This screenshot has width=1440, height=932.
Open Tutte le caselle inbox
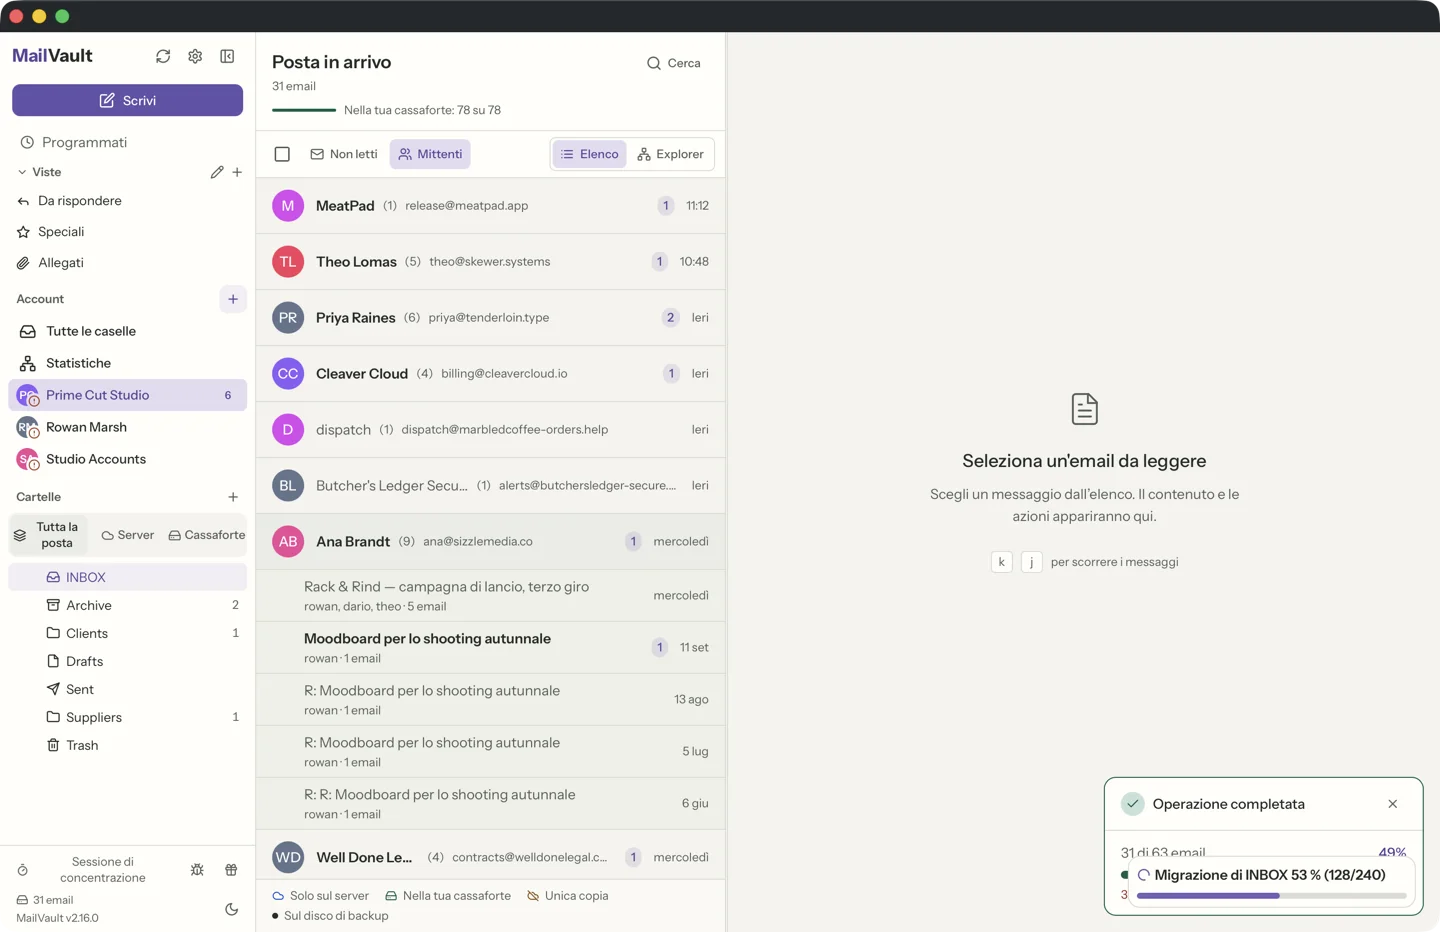[x=127, y=331]
